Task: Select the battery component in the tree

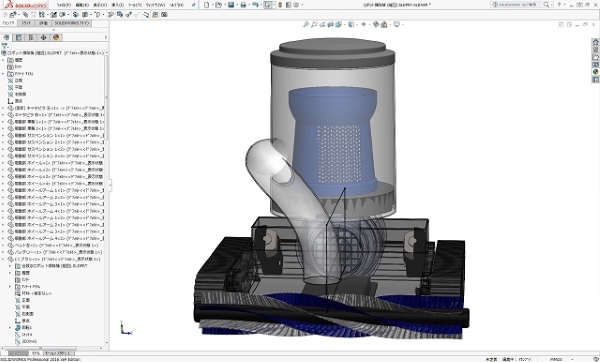Action: [x=58, y=252]
